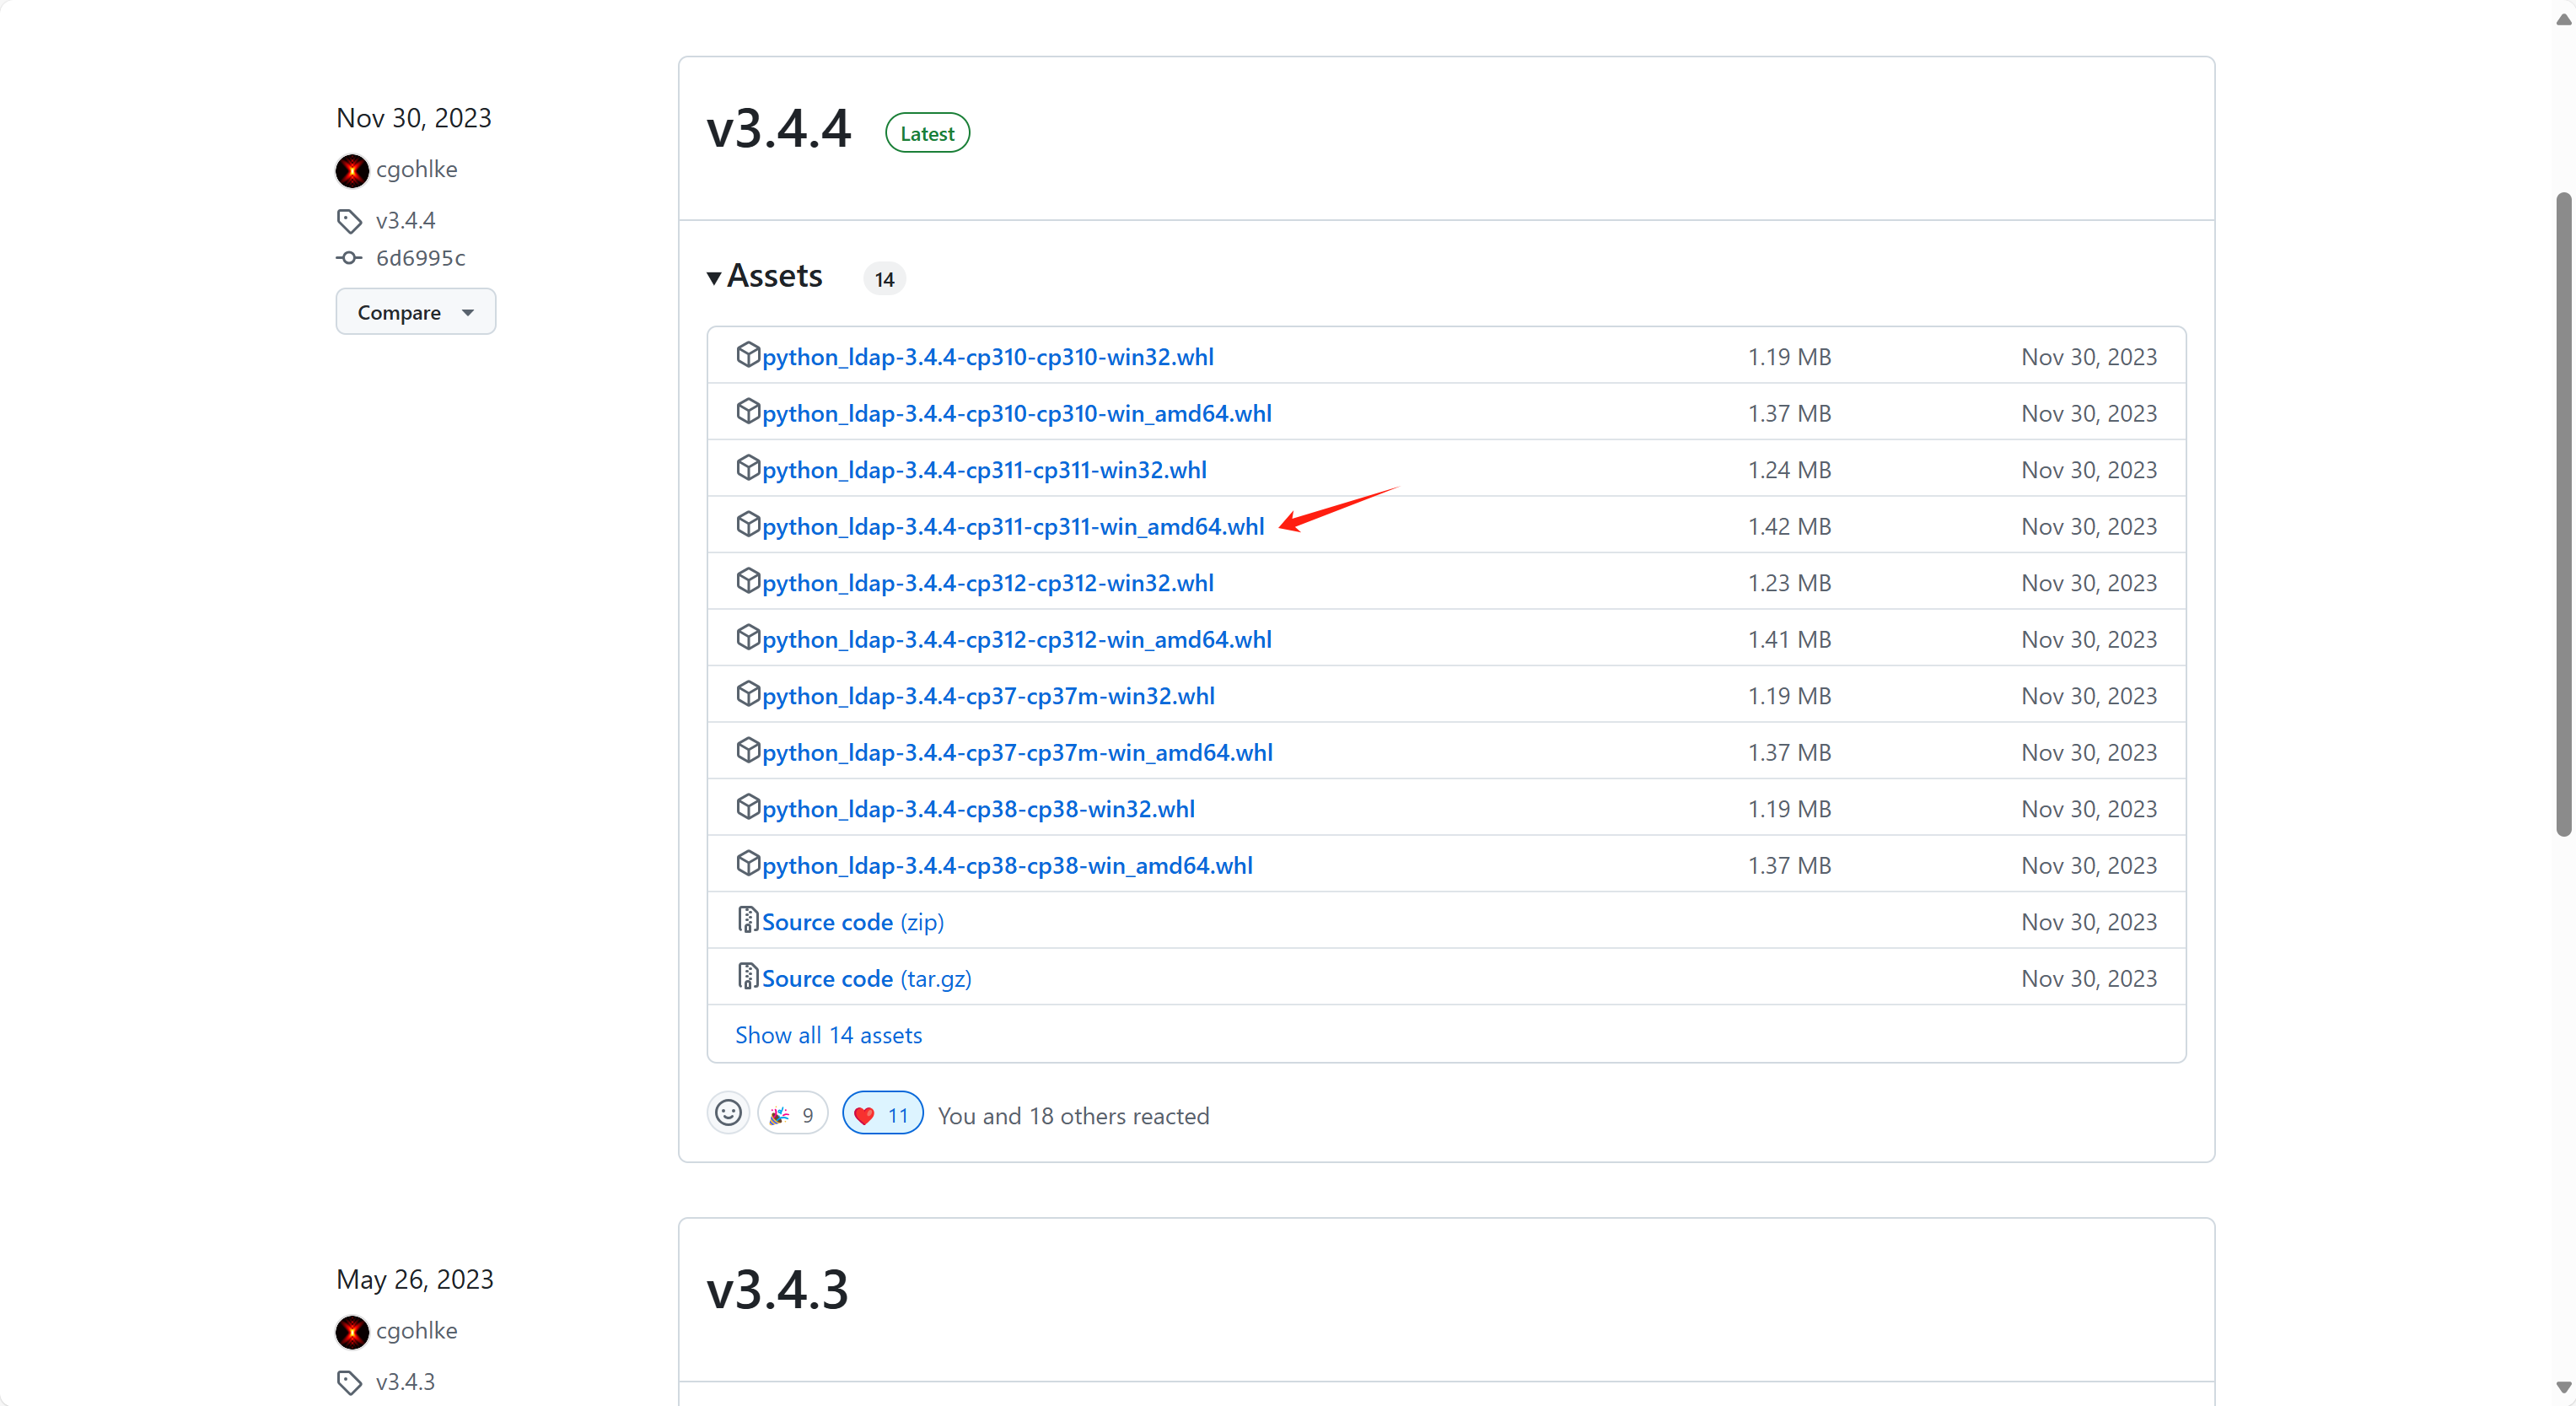Viewport: 2576px width, 1406px height.
Task: Click the package icon beside cp312-win32.whl
Action: pos(748,581)
